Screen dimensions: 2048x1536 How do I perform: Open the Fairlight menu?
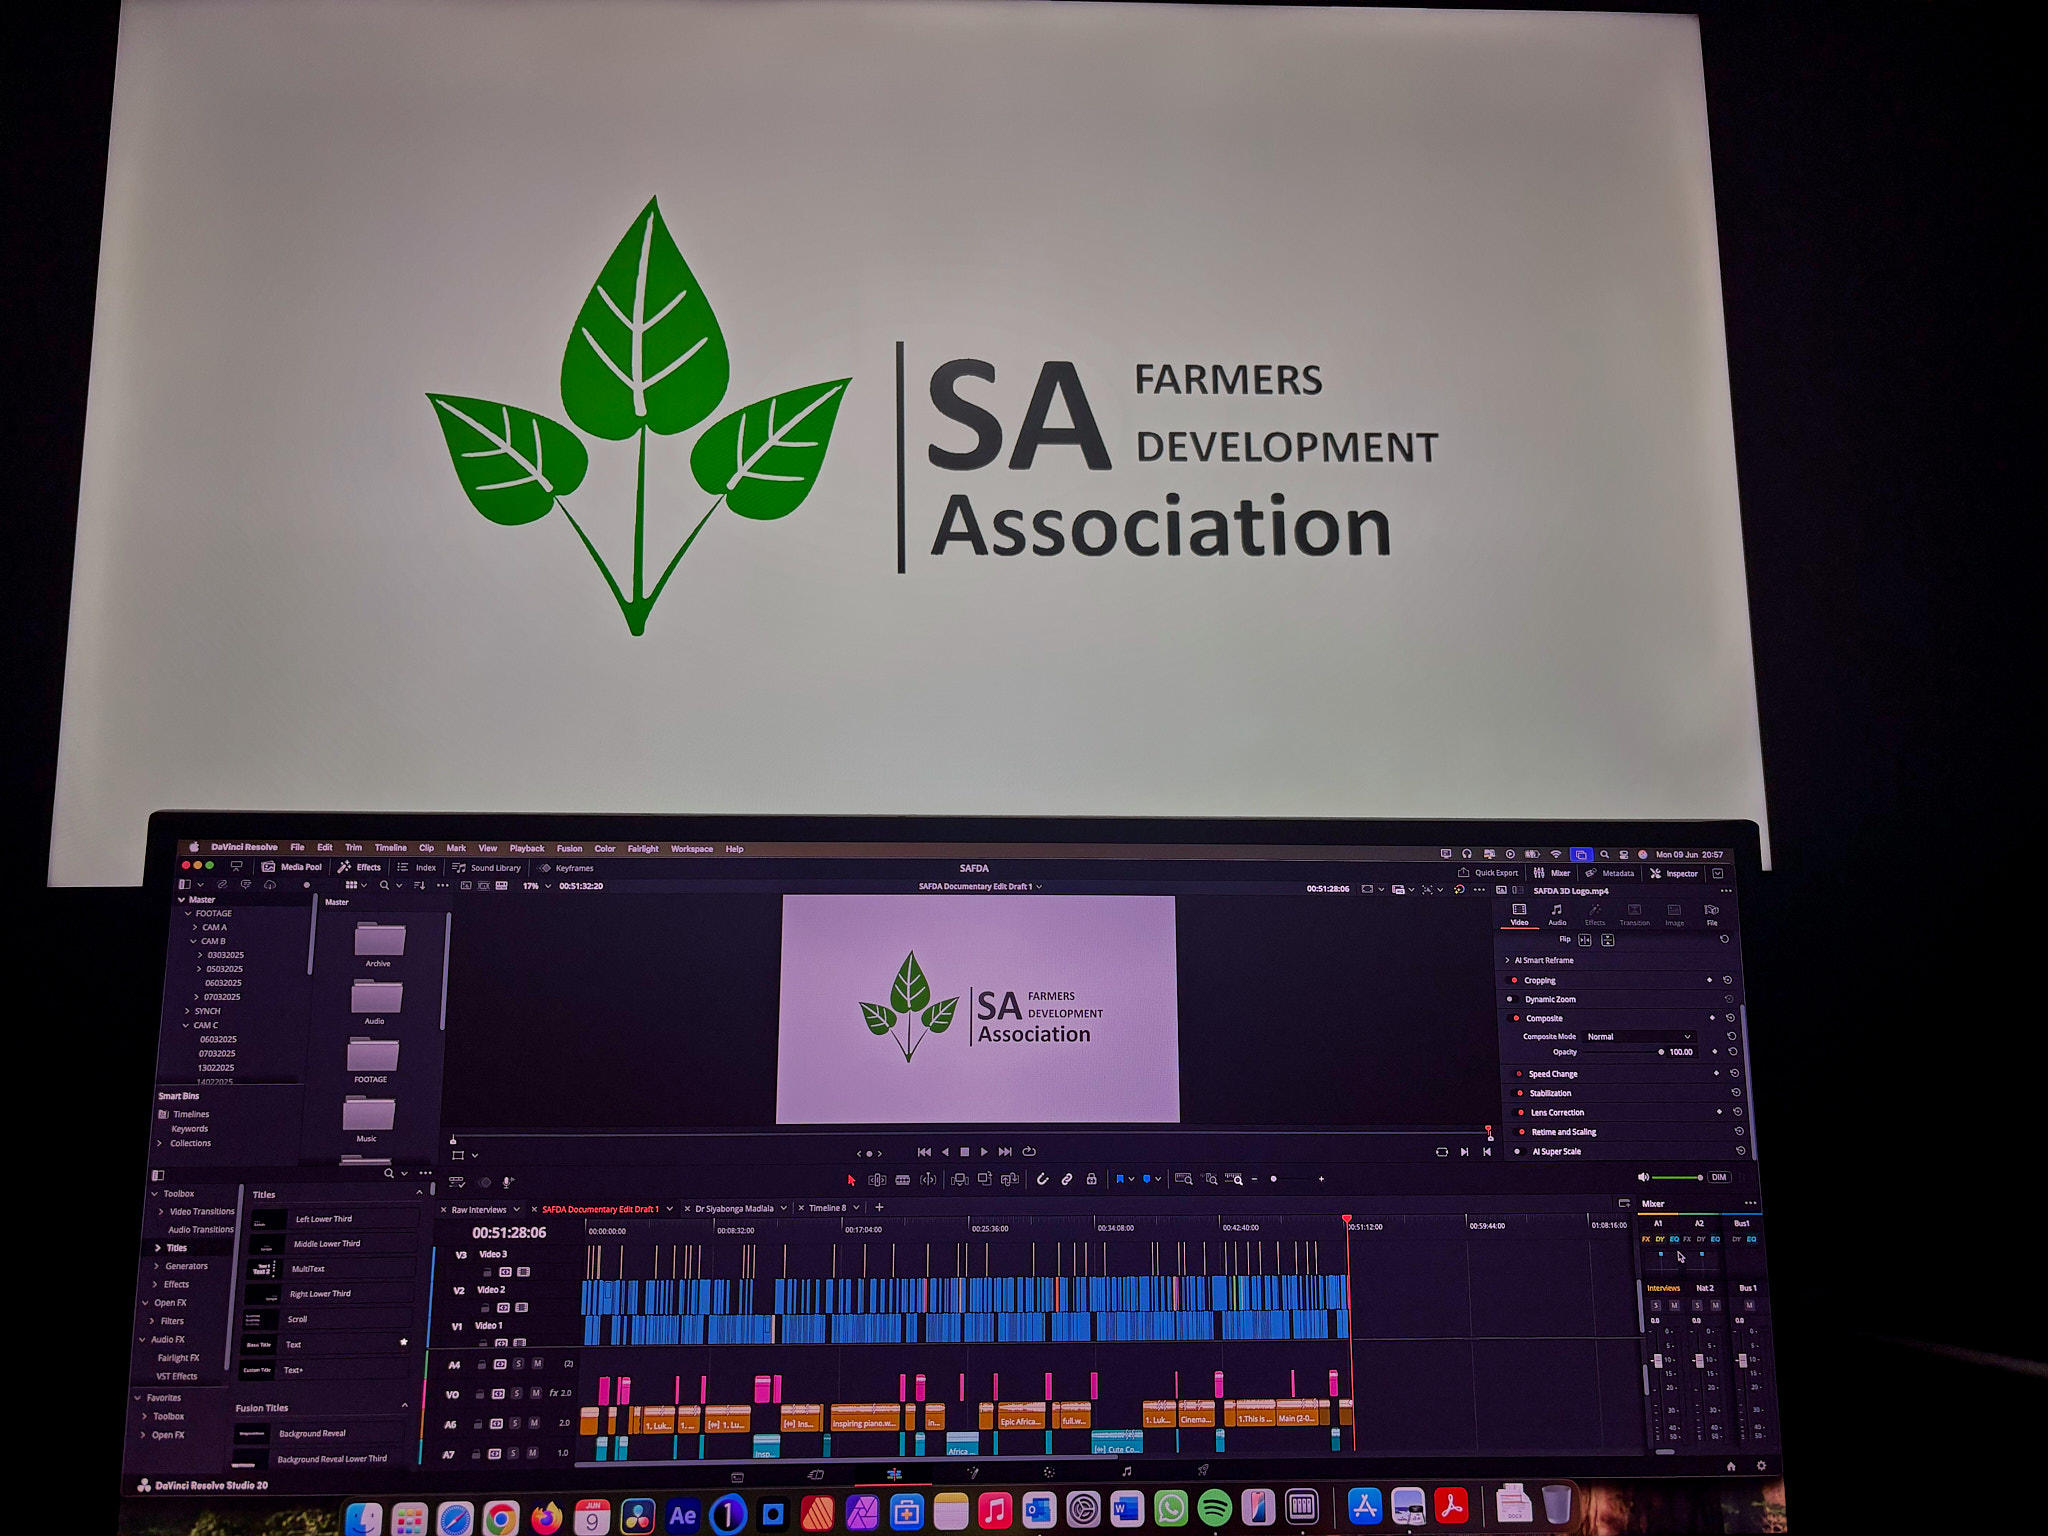[643, 849]
